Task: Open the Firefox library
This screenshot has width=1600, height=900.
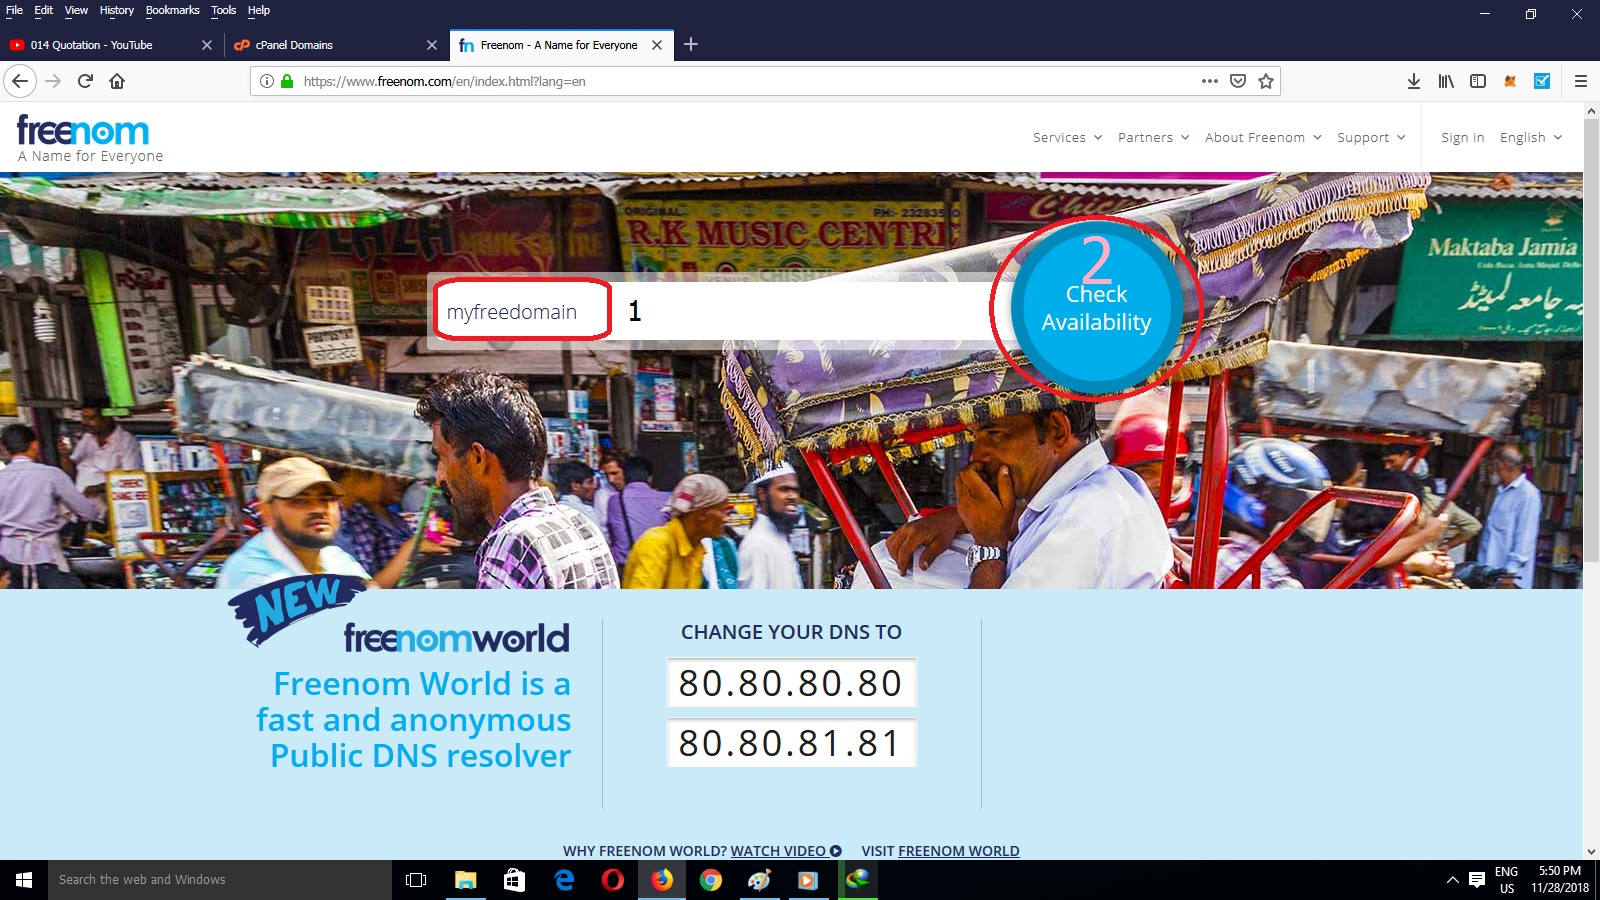Action: [x=1446, y=81]
